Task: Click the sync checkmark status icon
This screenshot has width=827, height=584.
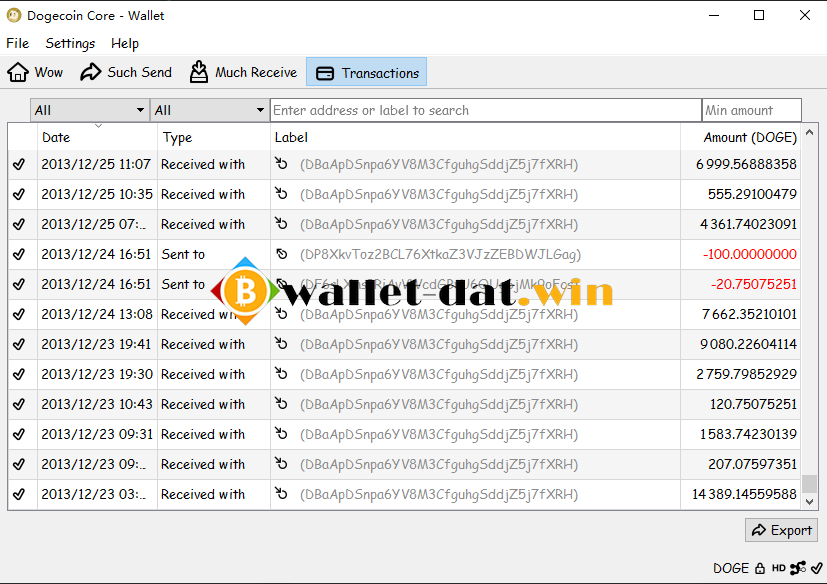Action: pyautogui.click(x=817, y=568)
